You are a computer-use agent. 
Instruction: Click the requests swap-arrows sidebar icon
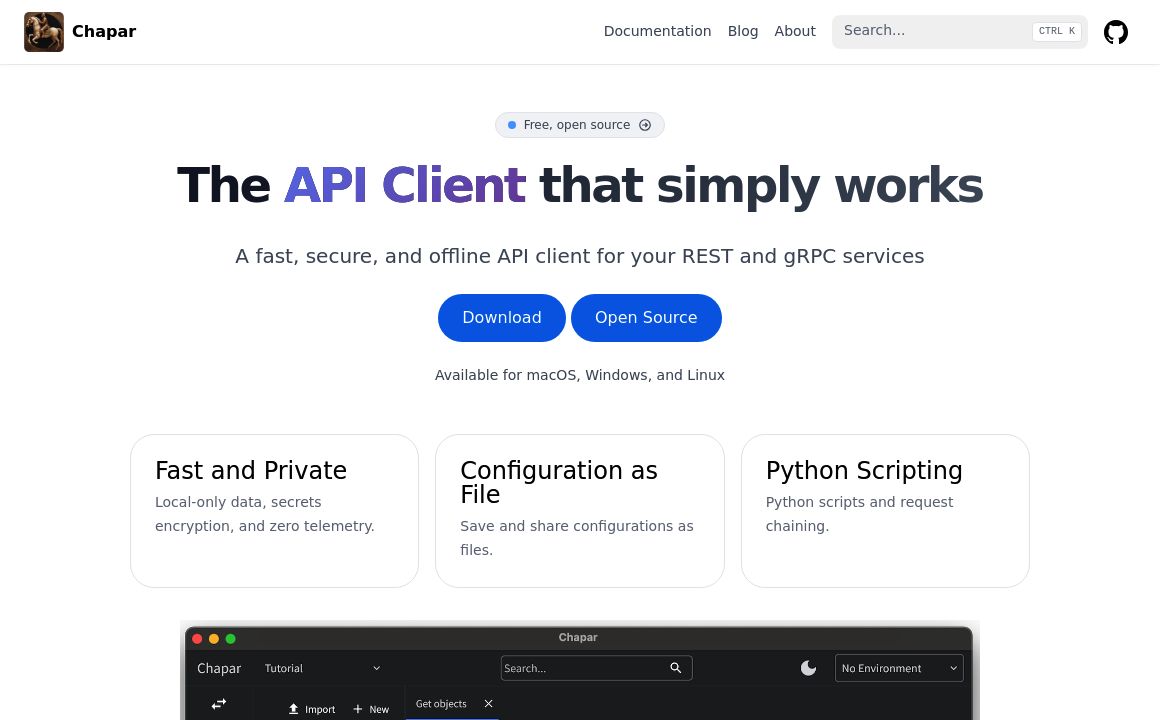point(218,704)
